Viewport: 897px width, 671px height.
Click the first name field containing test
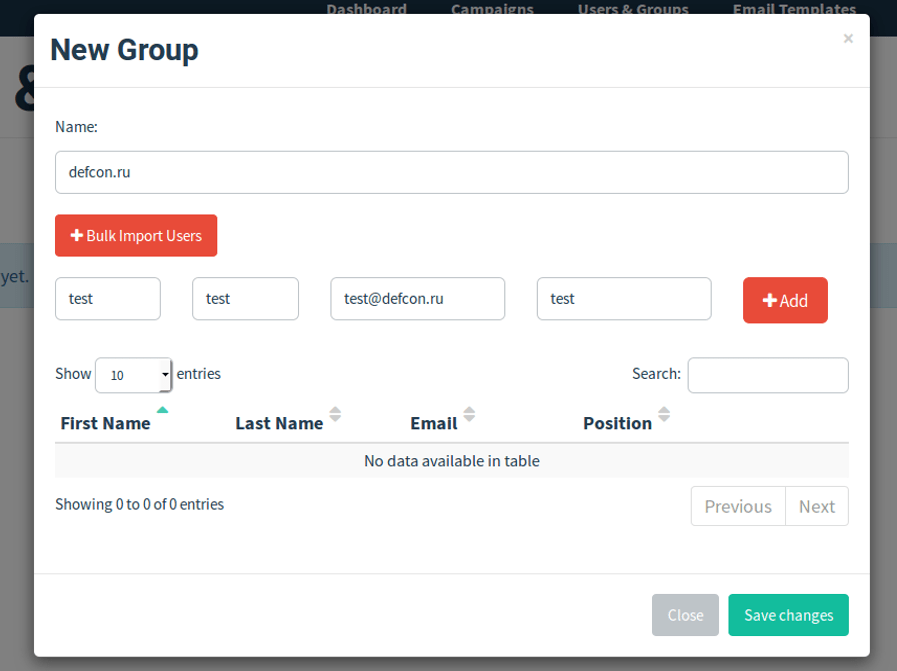108,299
